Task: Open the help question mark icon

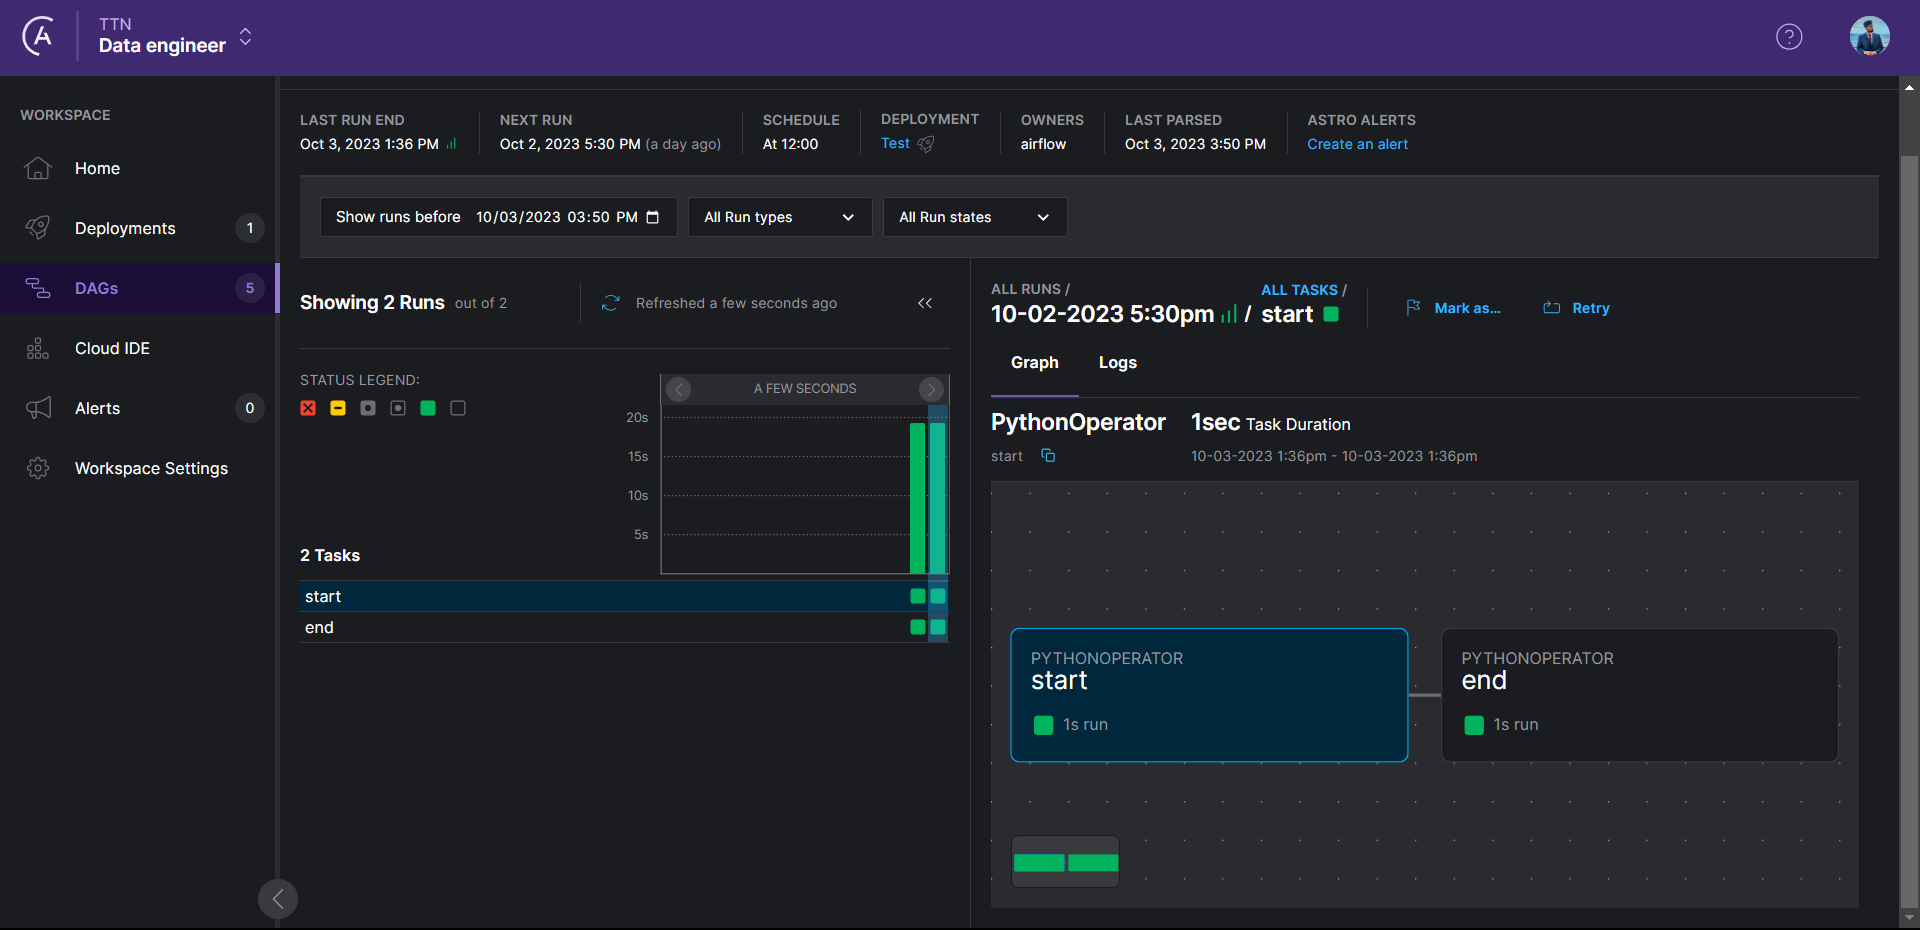Action: coord(1789,37)
